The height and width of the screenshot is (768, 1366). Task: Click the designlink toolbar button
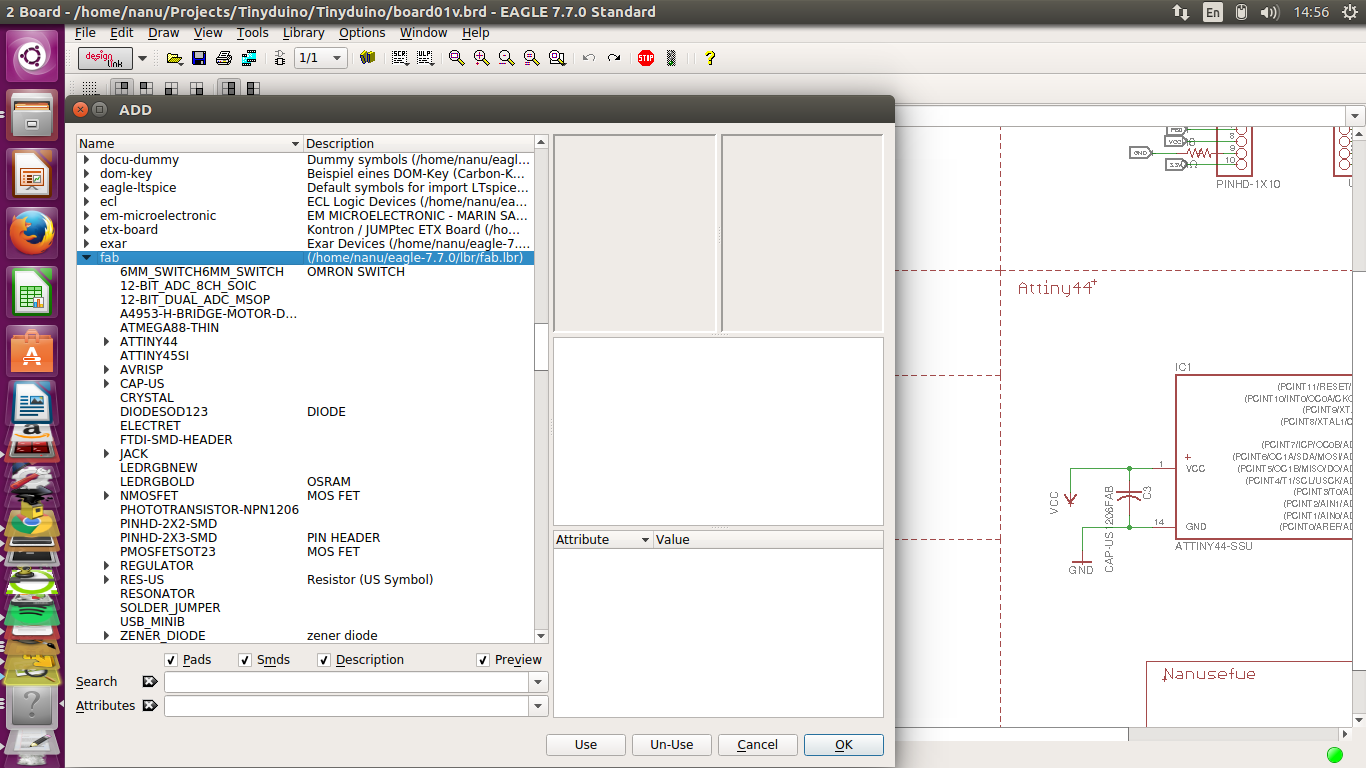[104, 58]
